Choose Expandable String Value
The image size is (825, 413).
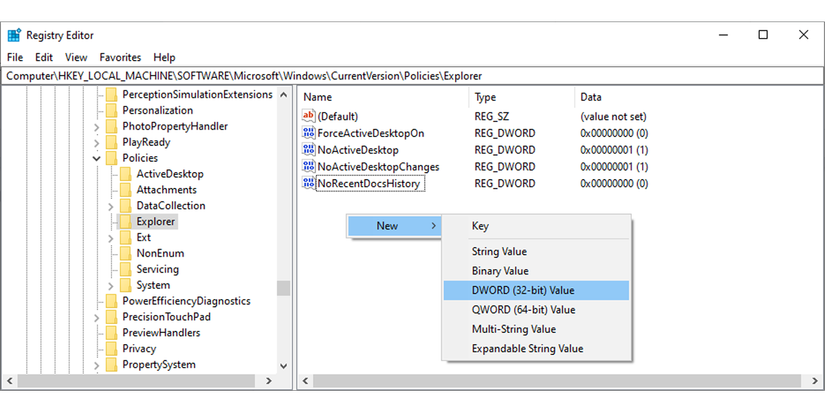coord(536,349)
